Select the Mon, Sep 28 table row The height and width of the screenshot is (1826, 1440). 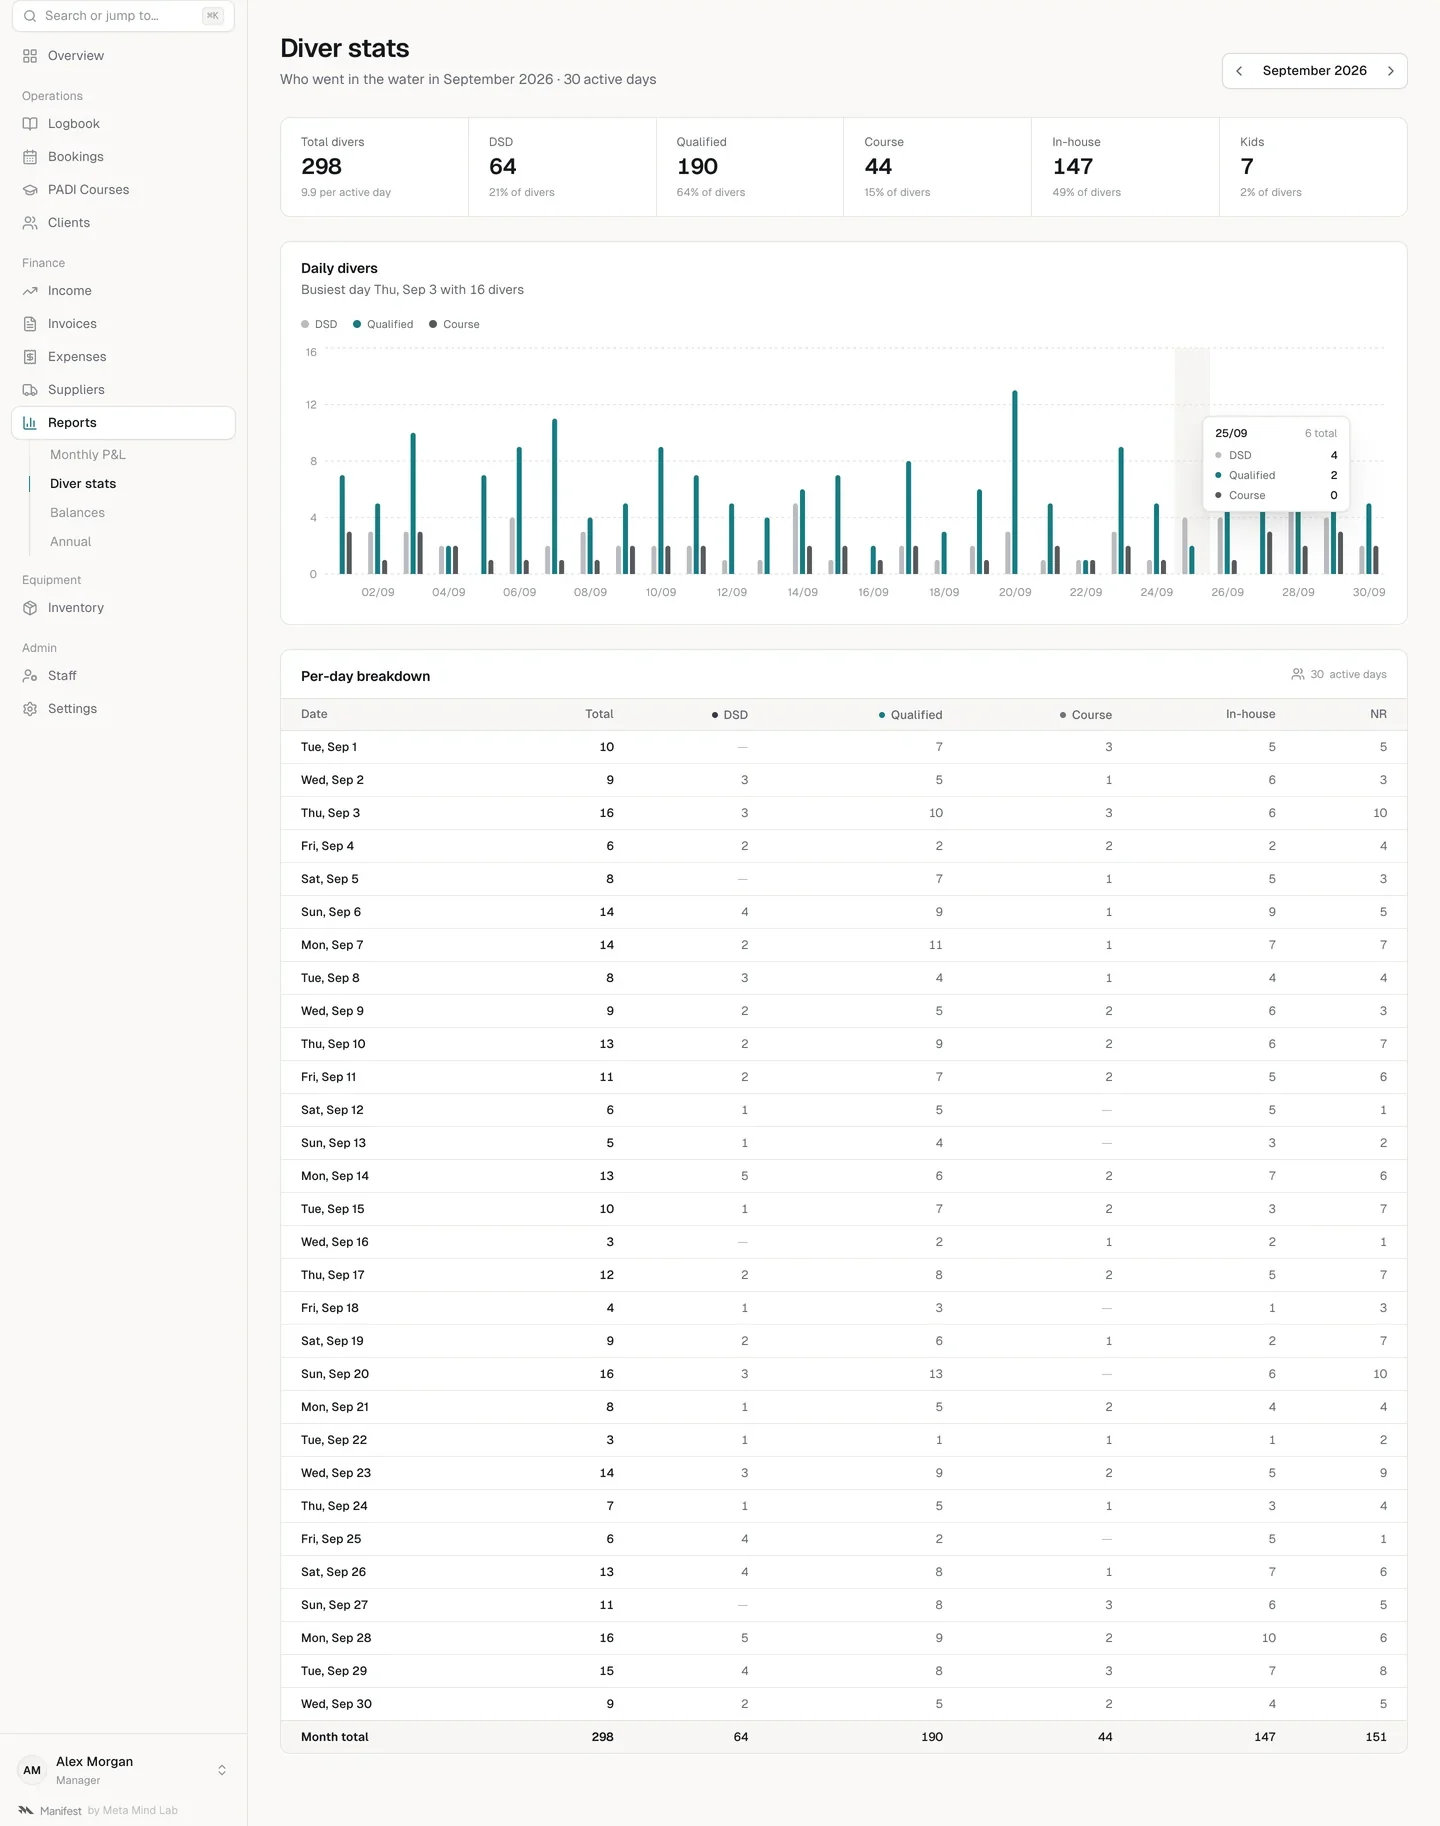(x=844, y=1638)
